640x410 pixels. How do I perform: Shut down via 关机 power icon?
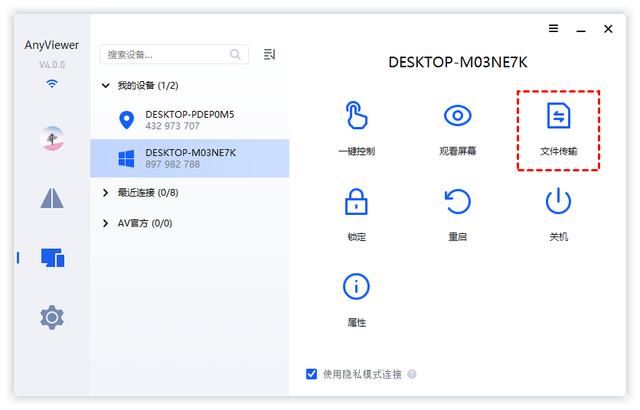tap(558, 202)
